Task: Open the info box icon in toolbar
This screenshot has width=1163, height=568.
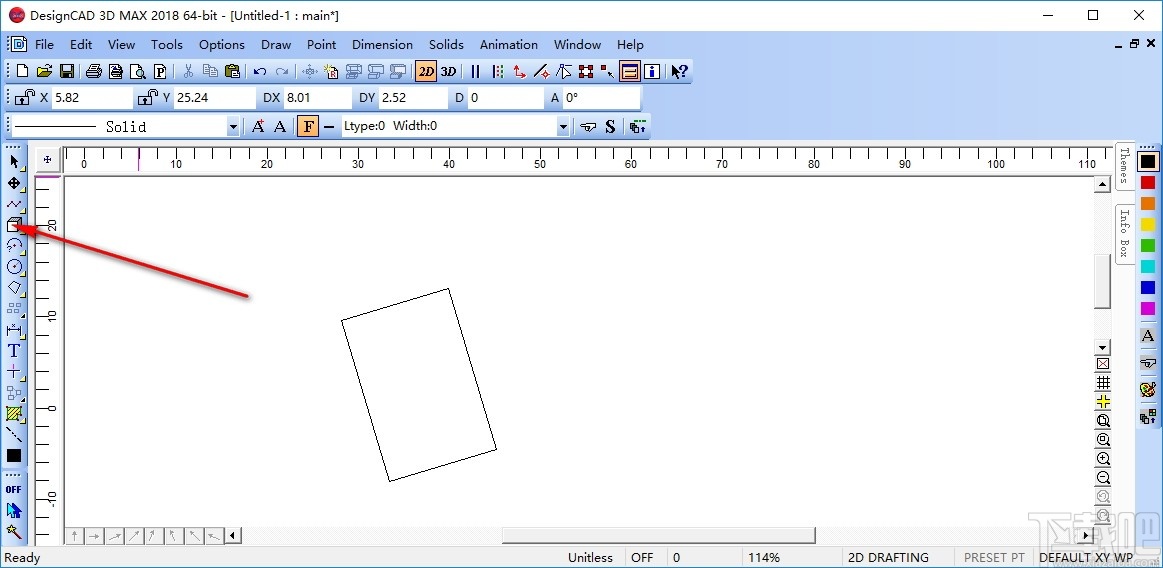Action: click(652, 71)
